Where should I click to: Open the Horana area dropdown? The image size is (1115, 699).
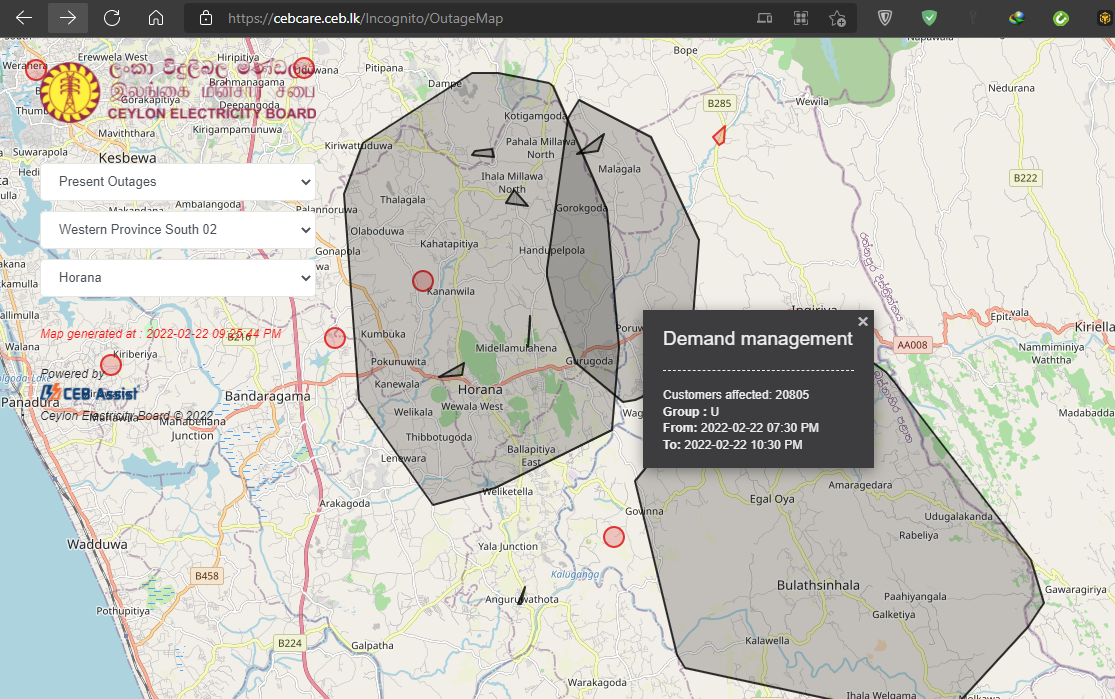point(178,278)
